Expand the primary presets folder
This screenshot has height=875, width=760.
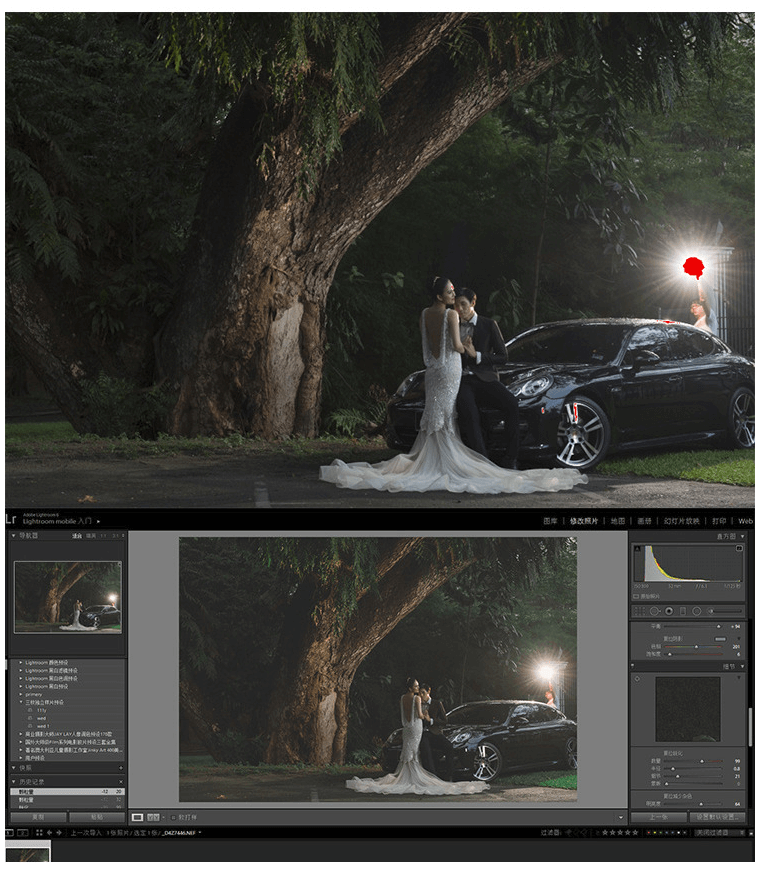tap(21, 694)
